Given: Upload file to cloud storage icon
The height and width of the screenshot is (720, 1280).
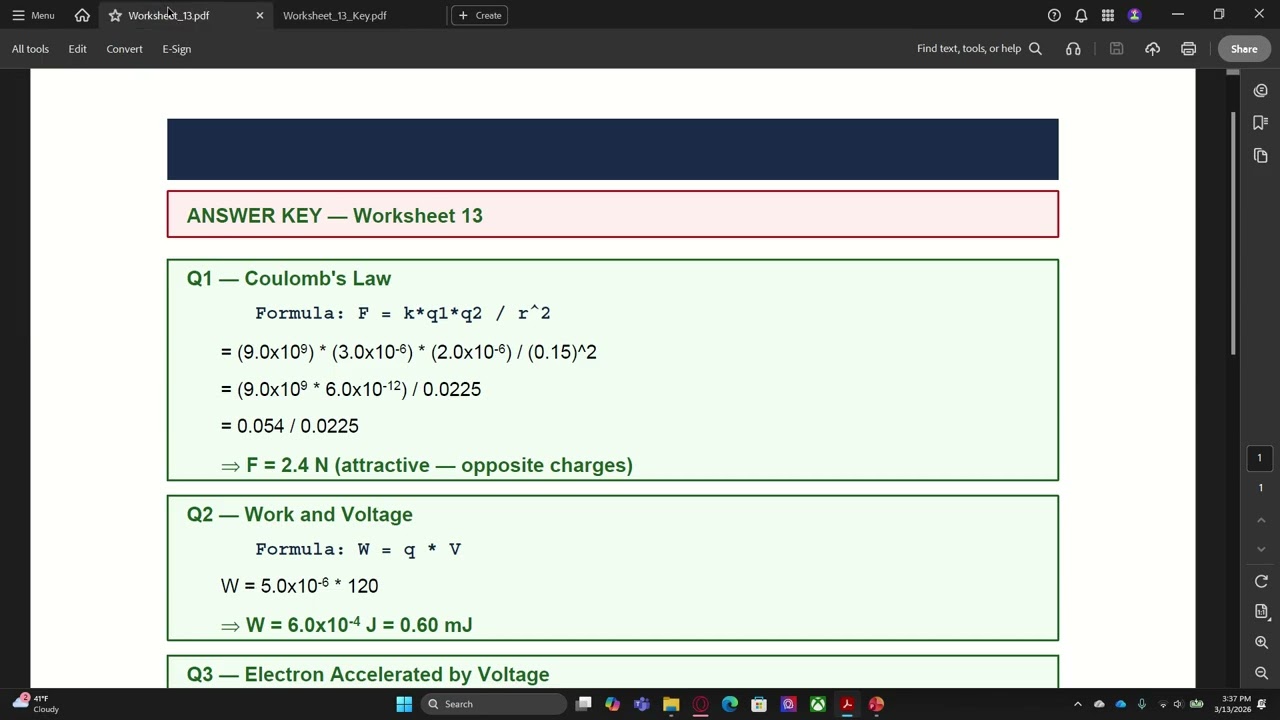Looking at the screenshot, I should (x=1152, y=49).
